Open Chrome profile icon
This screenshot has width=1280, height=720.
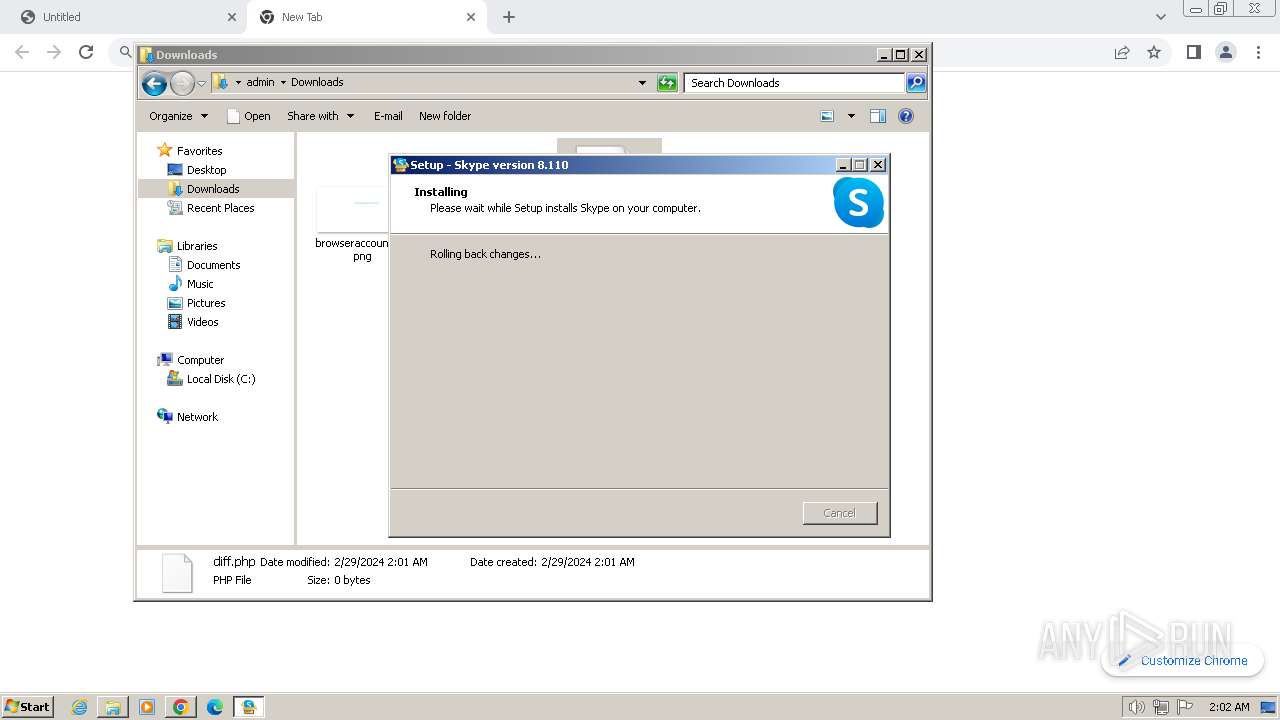click(x=1225, y=52)
